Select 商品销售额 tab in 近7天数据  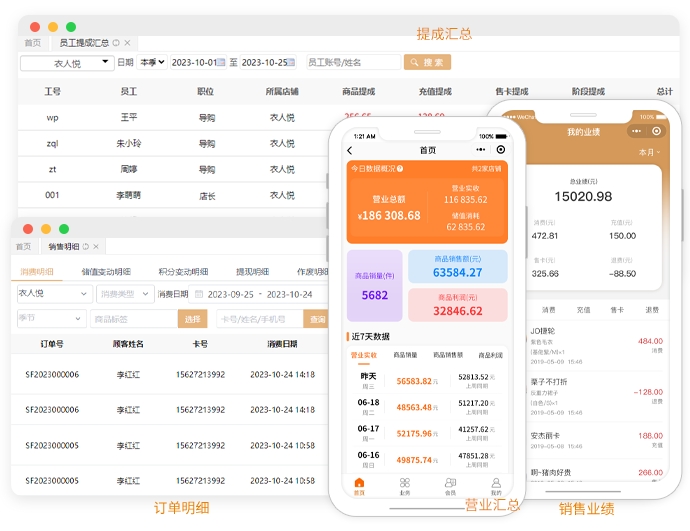pos(448,355)
